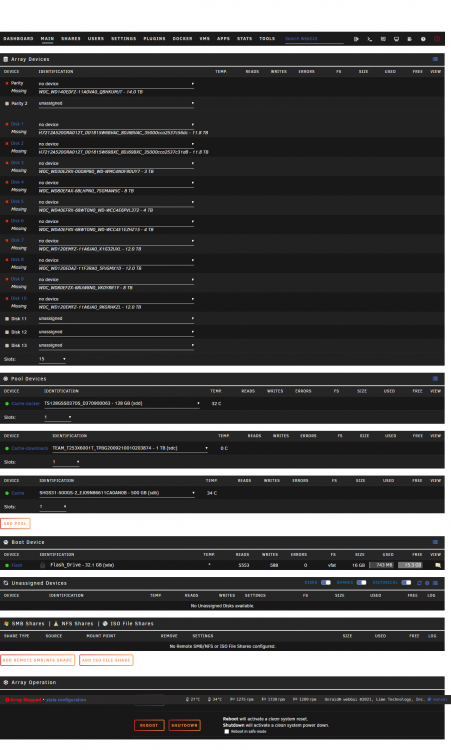The image size is (451, 750).
Task: Click the Unassigned Devices section icon
Action: click(x=6, y=583)
